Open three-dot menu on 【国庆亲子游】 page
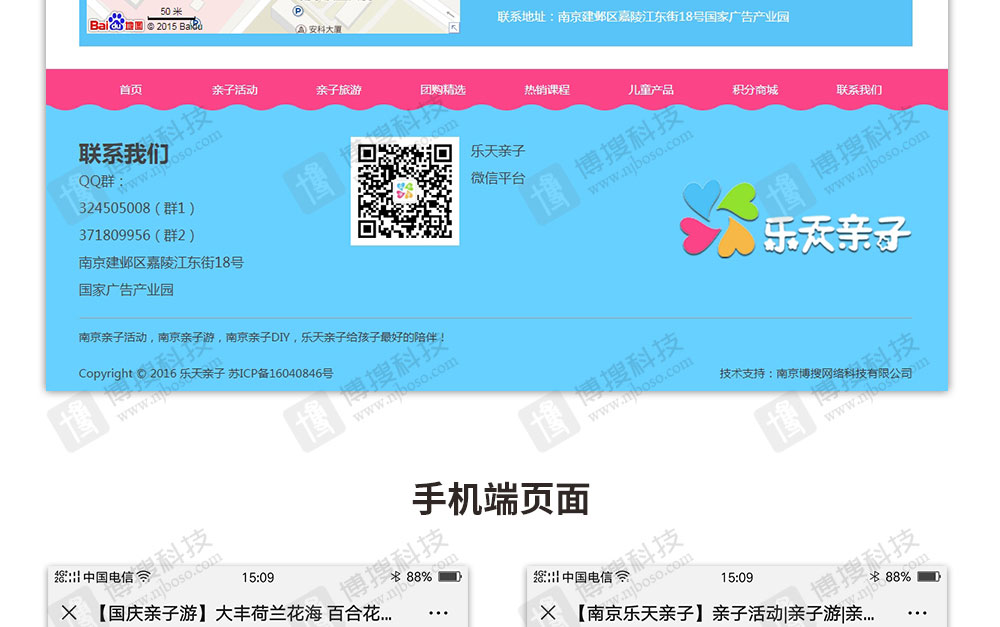 click(x=438, y=613)
